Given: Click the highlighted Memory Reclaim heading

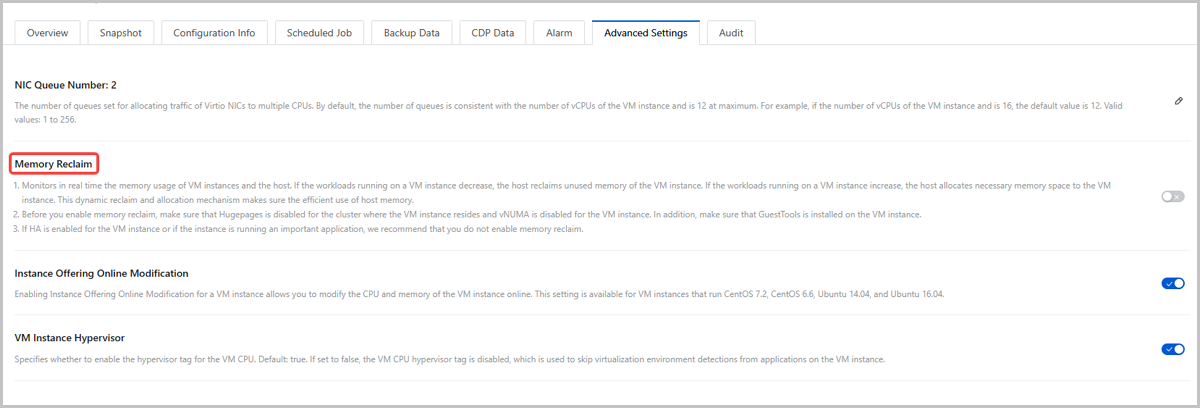Looking at the screenshot, I should click(55, 164).
